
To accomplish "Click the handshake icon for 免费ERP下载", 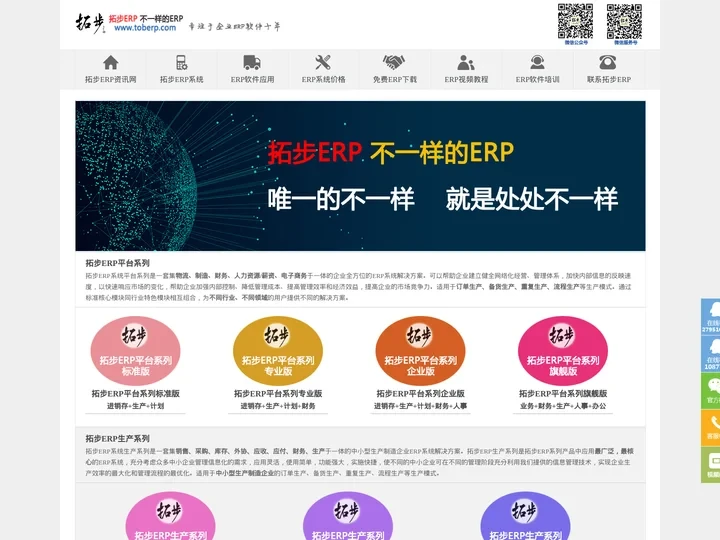I will pyautogui.click(x=394, y=62).
